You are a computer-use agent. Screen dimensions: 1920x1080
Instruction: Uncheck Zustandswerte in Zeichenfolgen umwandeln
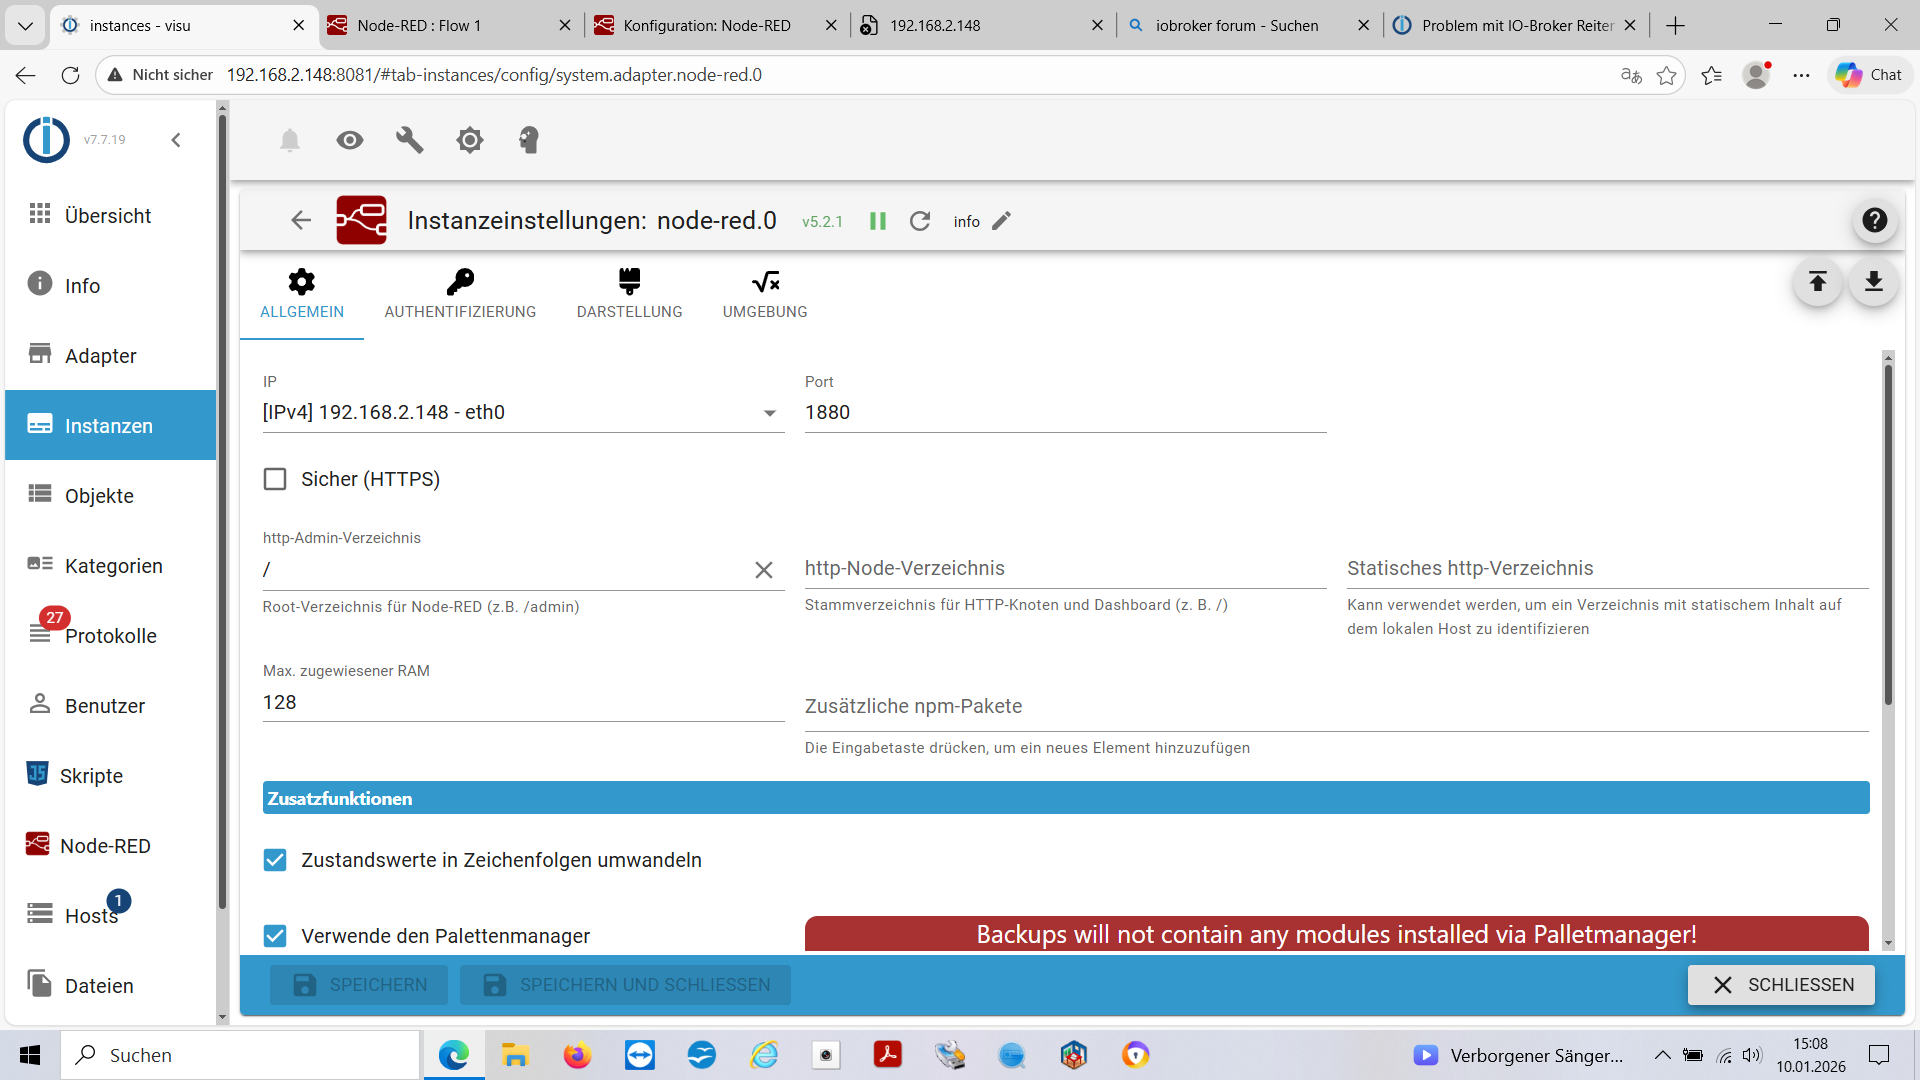(x=275, y=860)
